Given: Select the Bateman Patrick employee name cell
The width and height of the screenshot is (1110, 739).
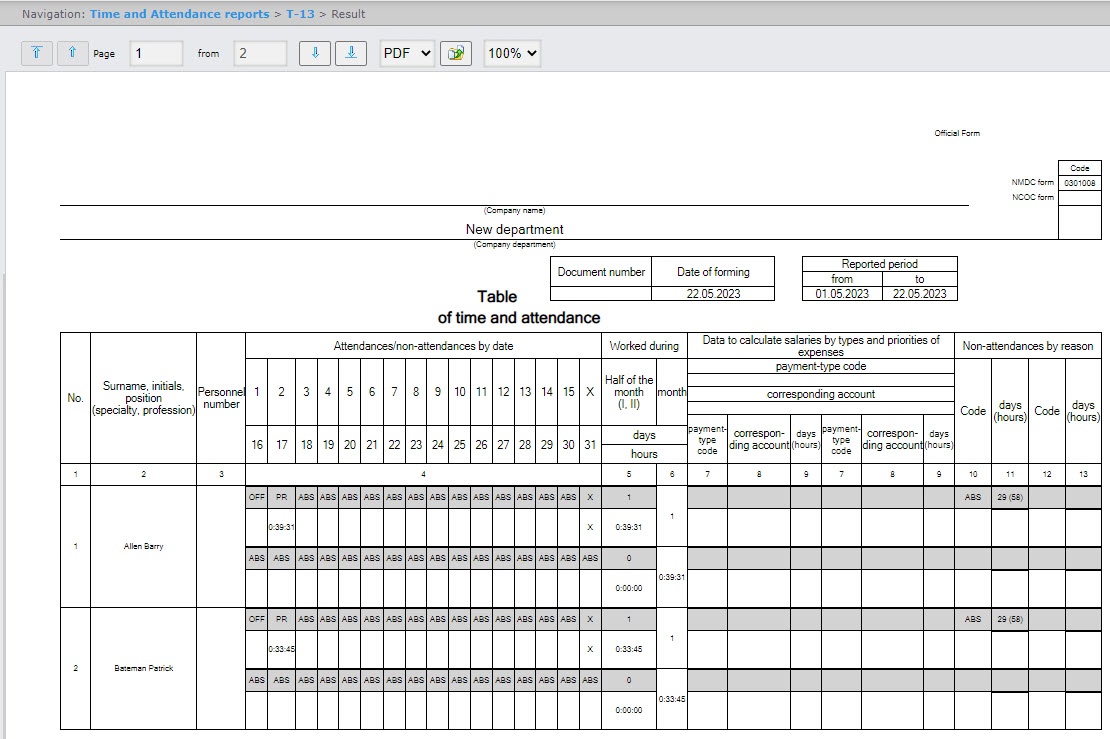Looking at the screenshot, I should 143,668.
